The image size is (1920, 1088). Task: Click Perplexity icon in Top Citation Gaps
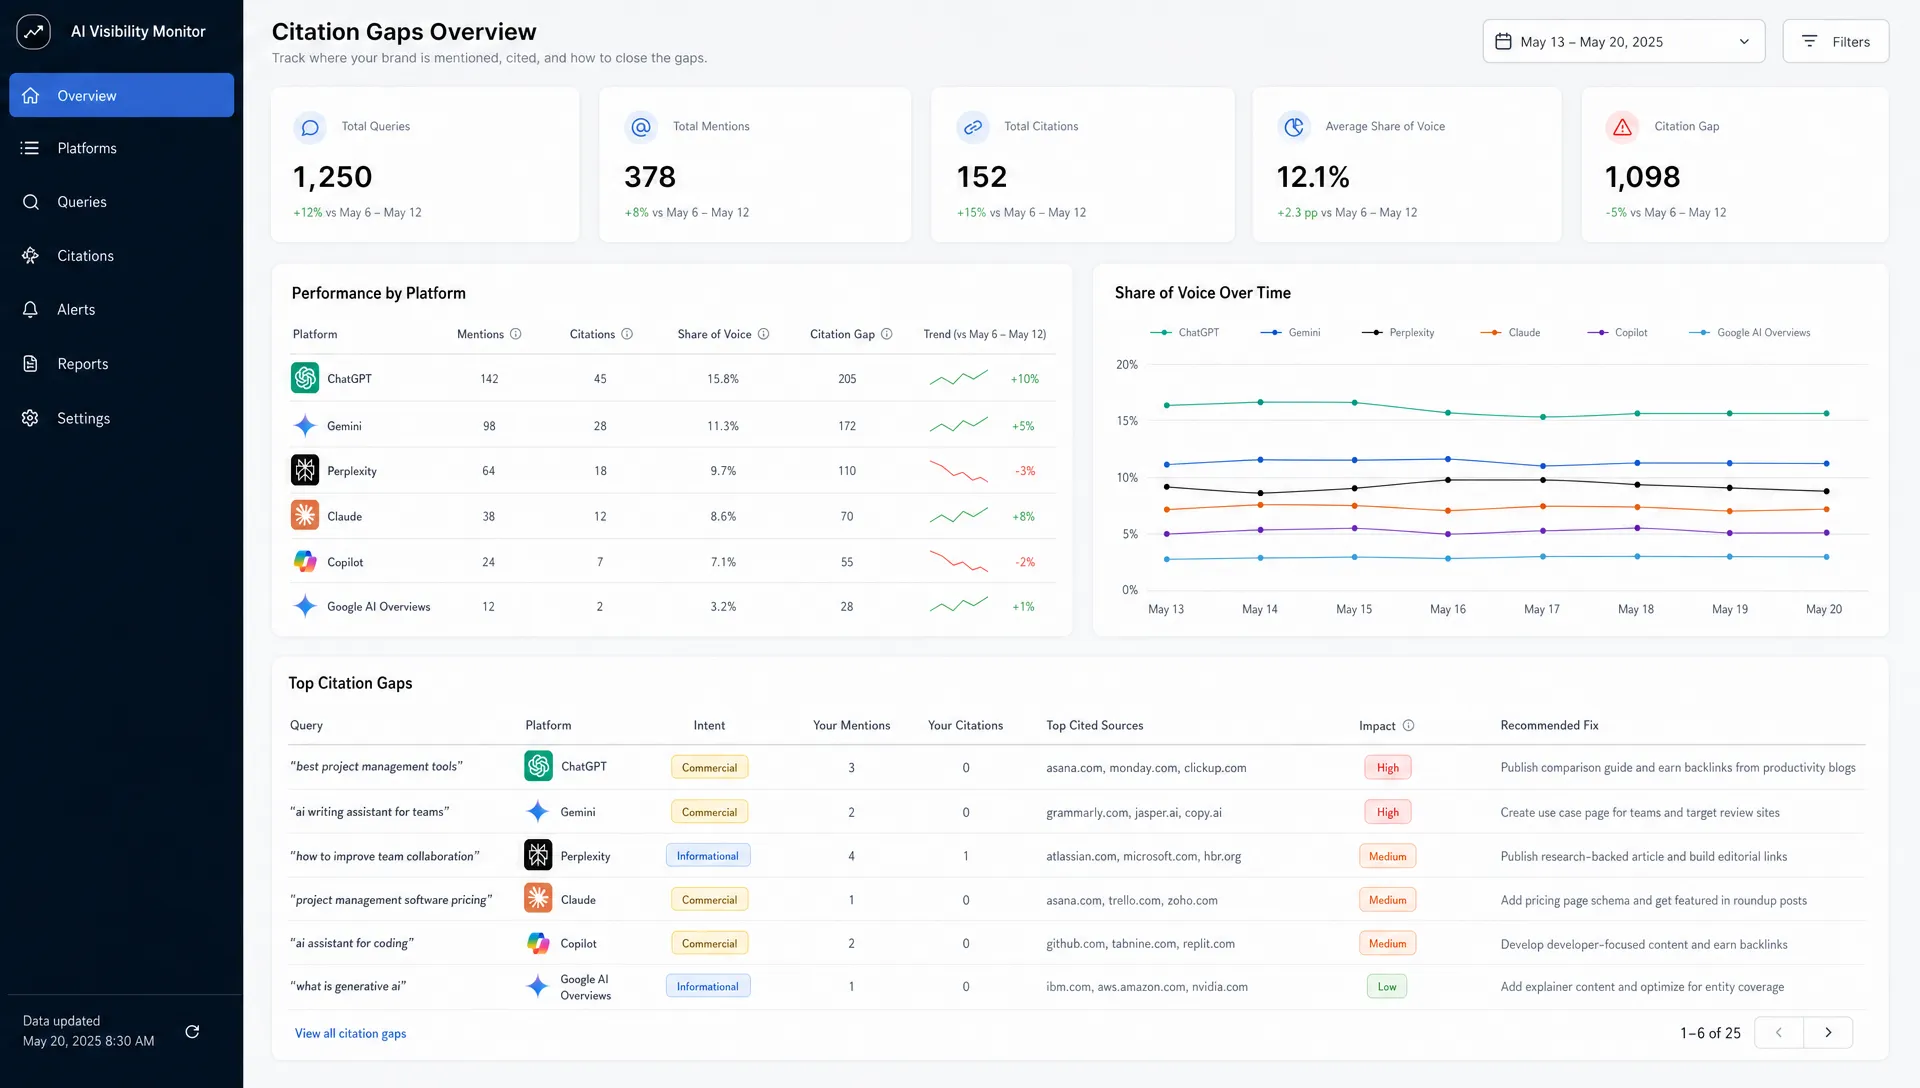[x=538, y=855]
